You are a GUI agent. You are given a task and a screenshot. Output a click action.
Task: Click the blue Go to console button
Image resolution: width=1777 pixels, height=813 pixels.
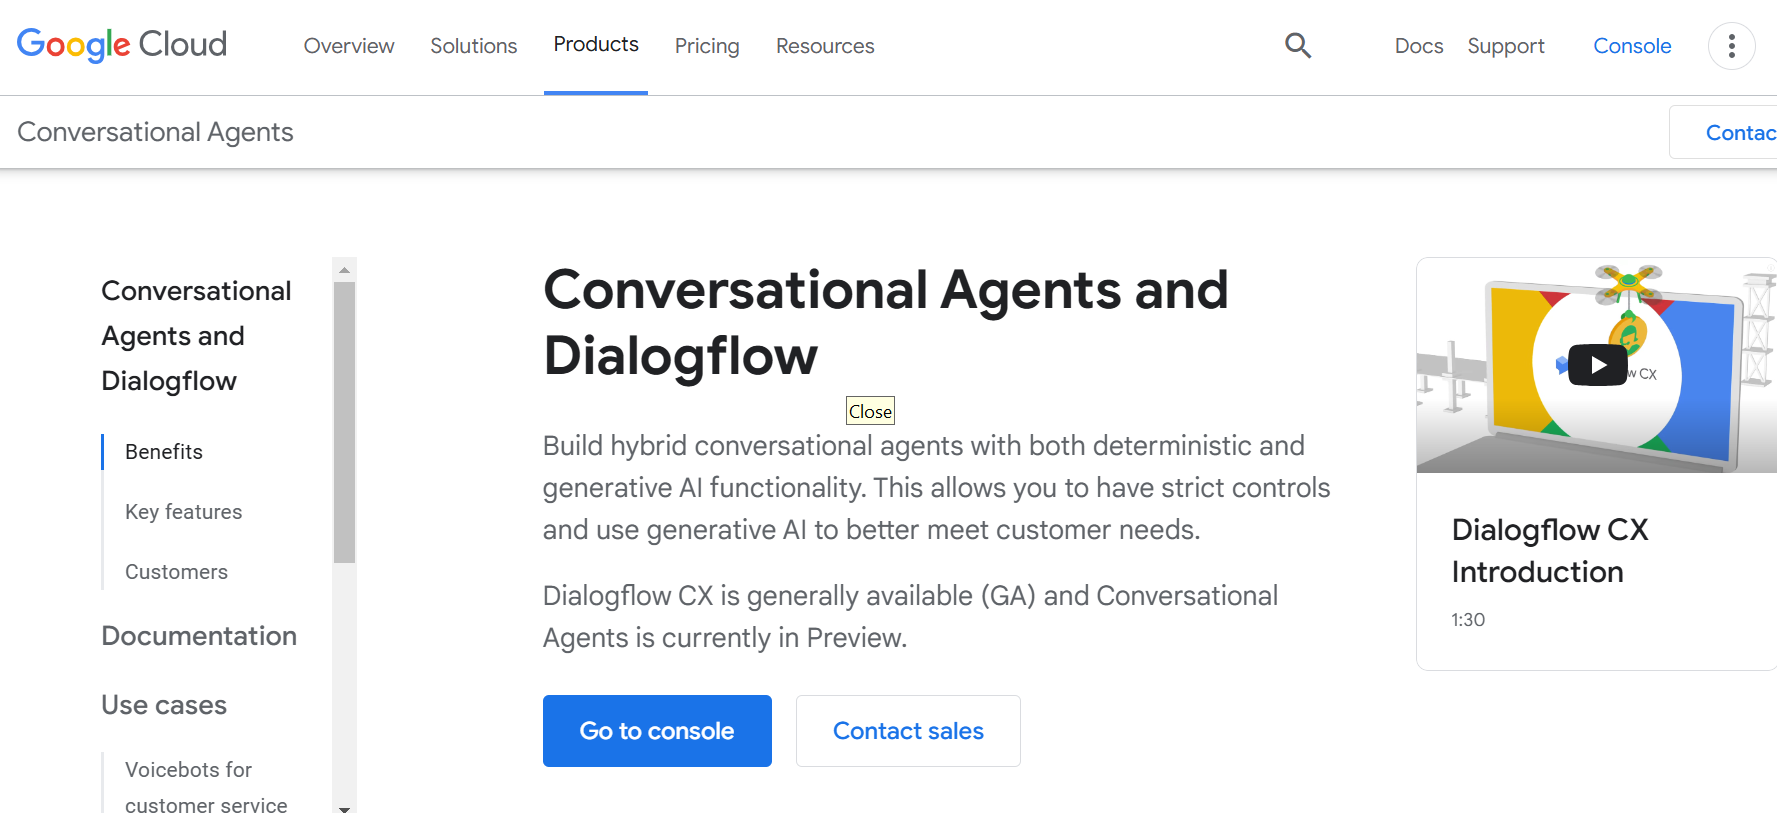(x=657, y=731)
